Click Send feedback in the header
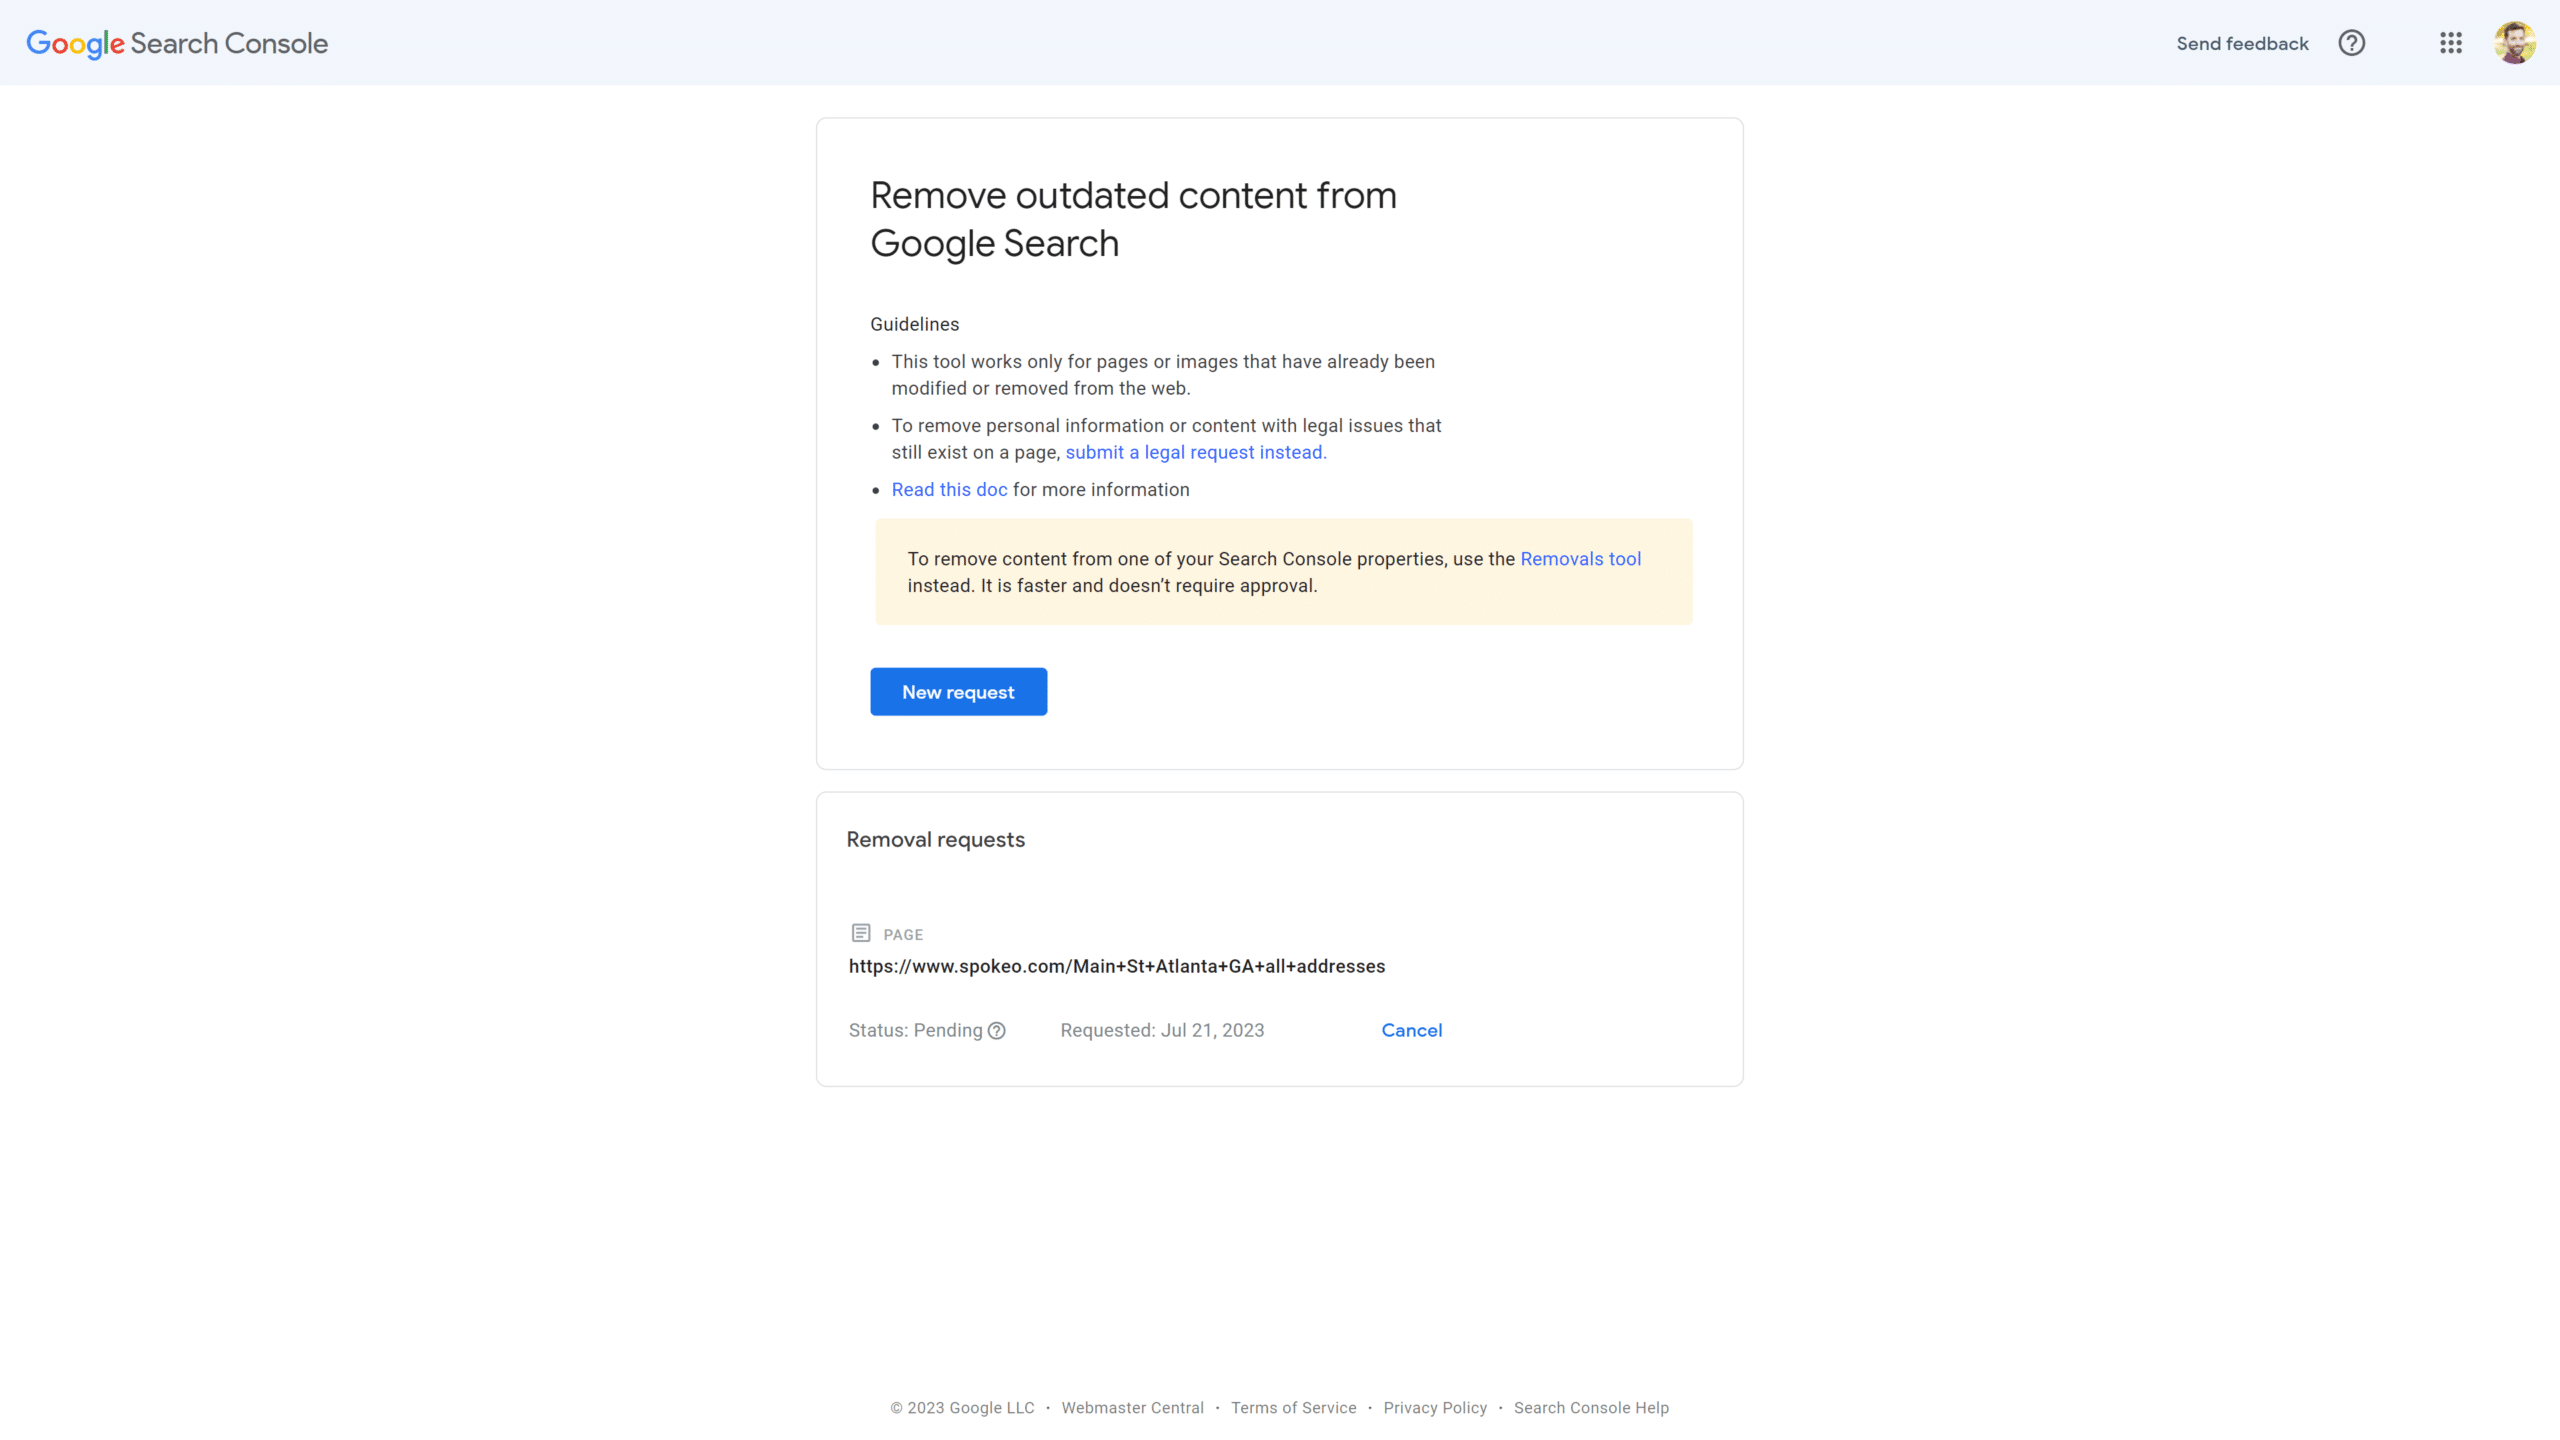This screenshot has width=2560, height=1440. coord(2242,43)
